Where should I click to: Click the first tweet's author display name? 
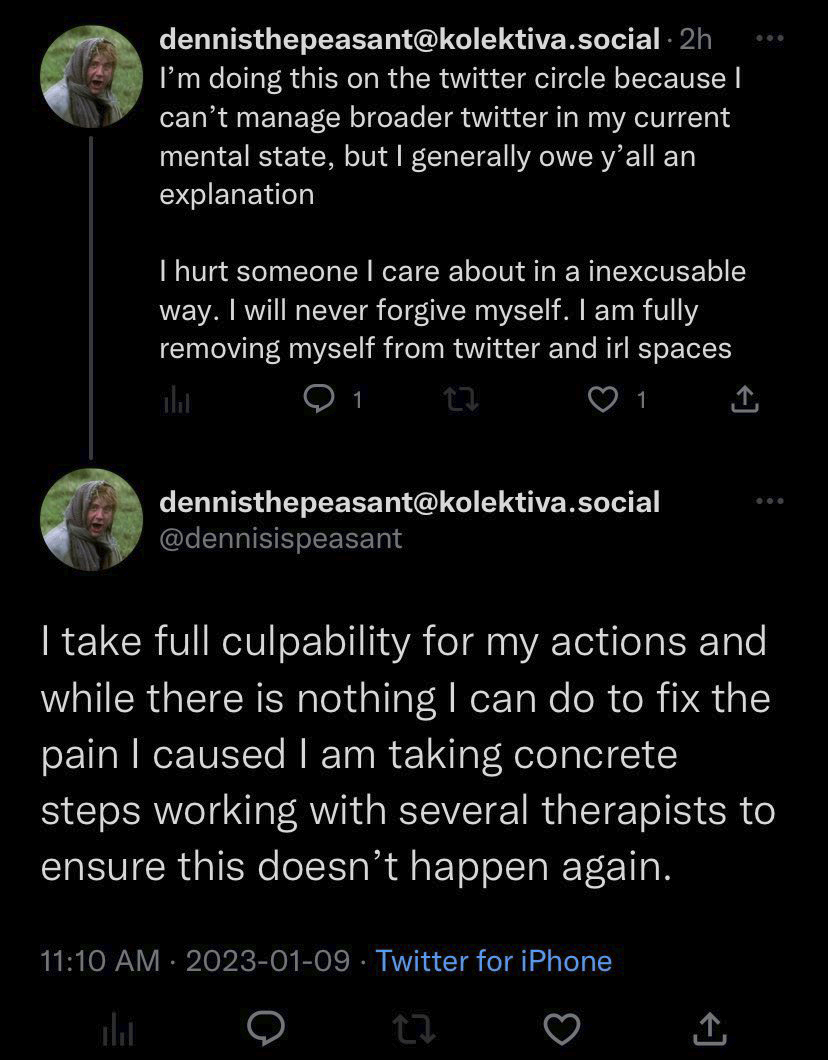[410, 40]
